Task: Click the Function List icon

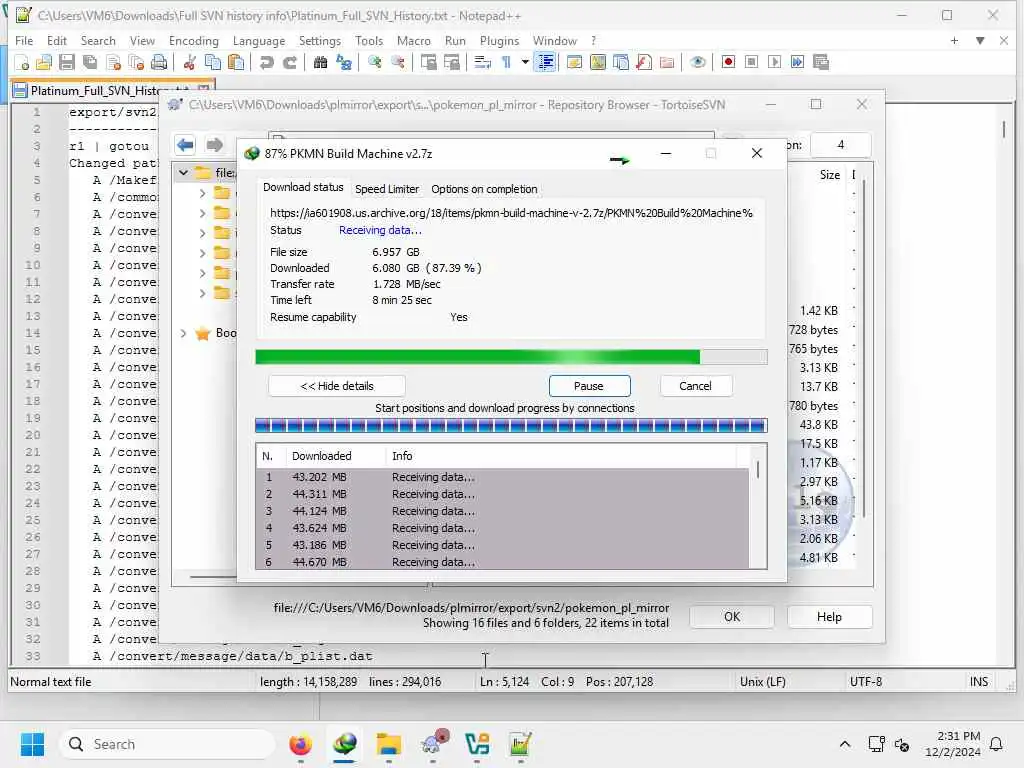Action: click(x=644, y=63)
